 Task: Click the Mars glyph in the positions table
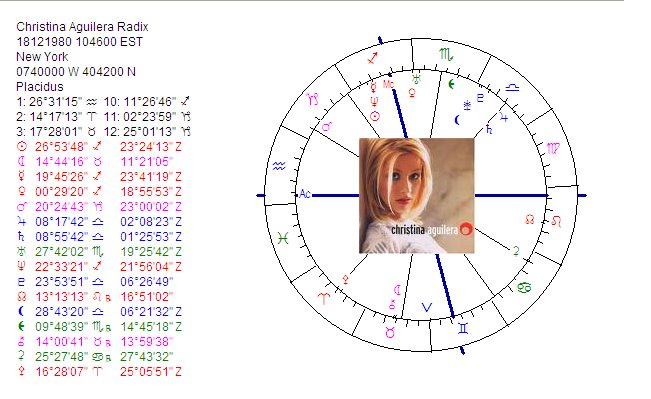tap(21, 206)
